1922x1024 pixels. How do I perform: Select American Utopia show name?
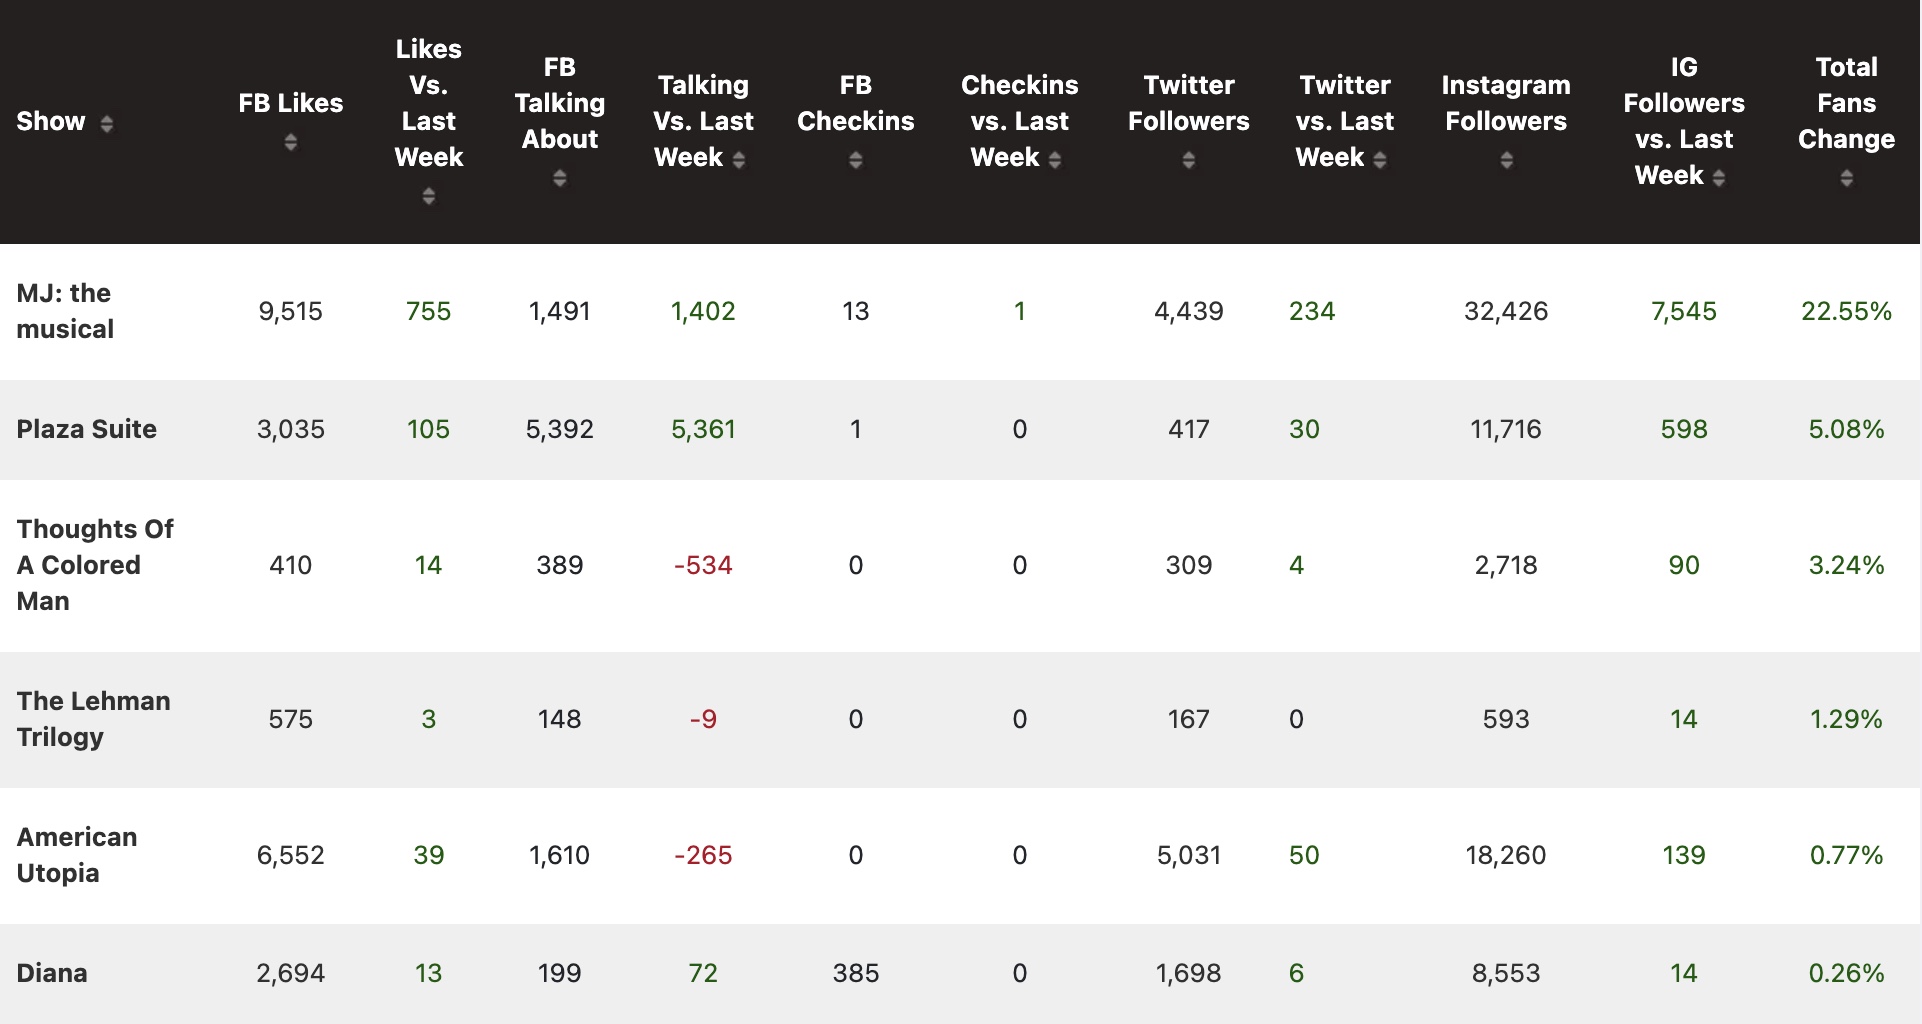(x=77, y=855)
